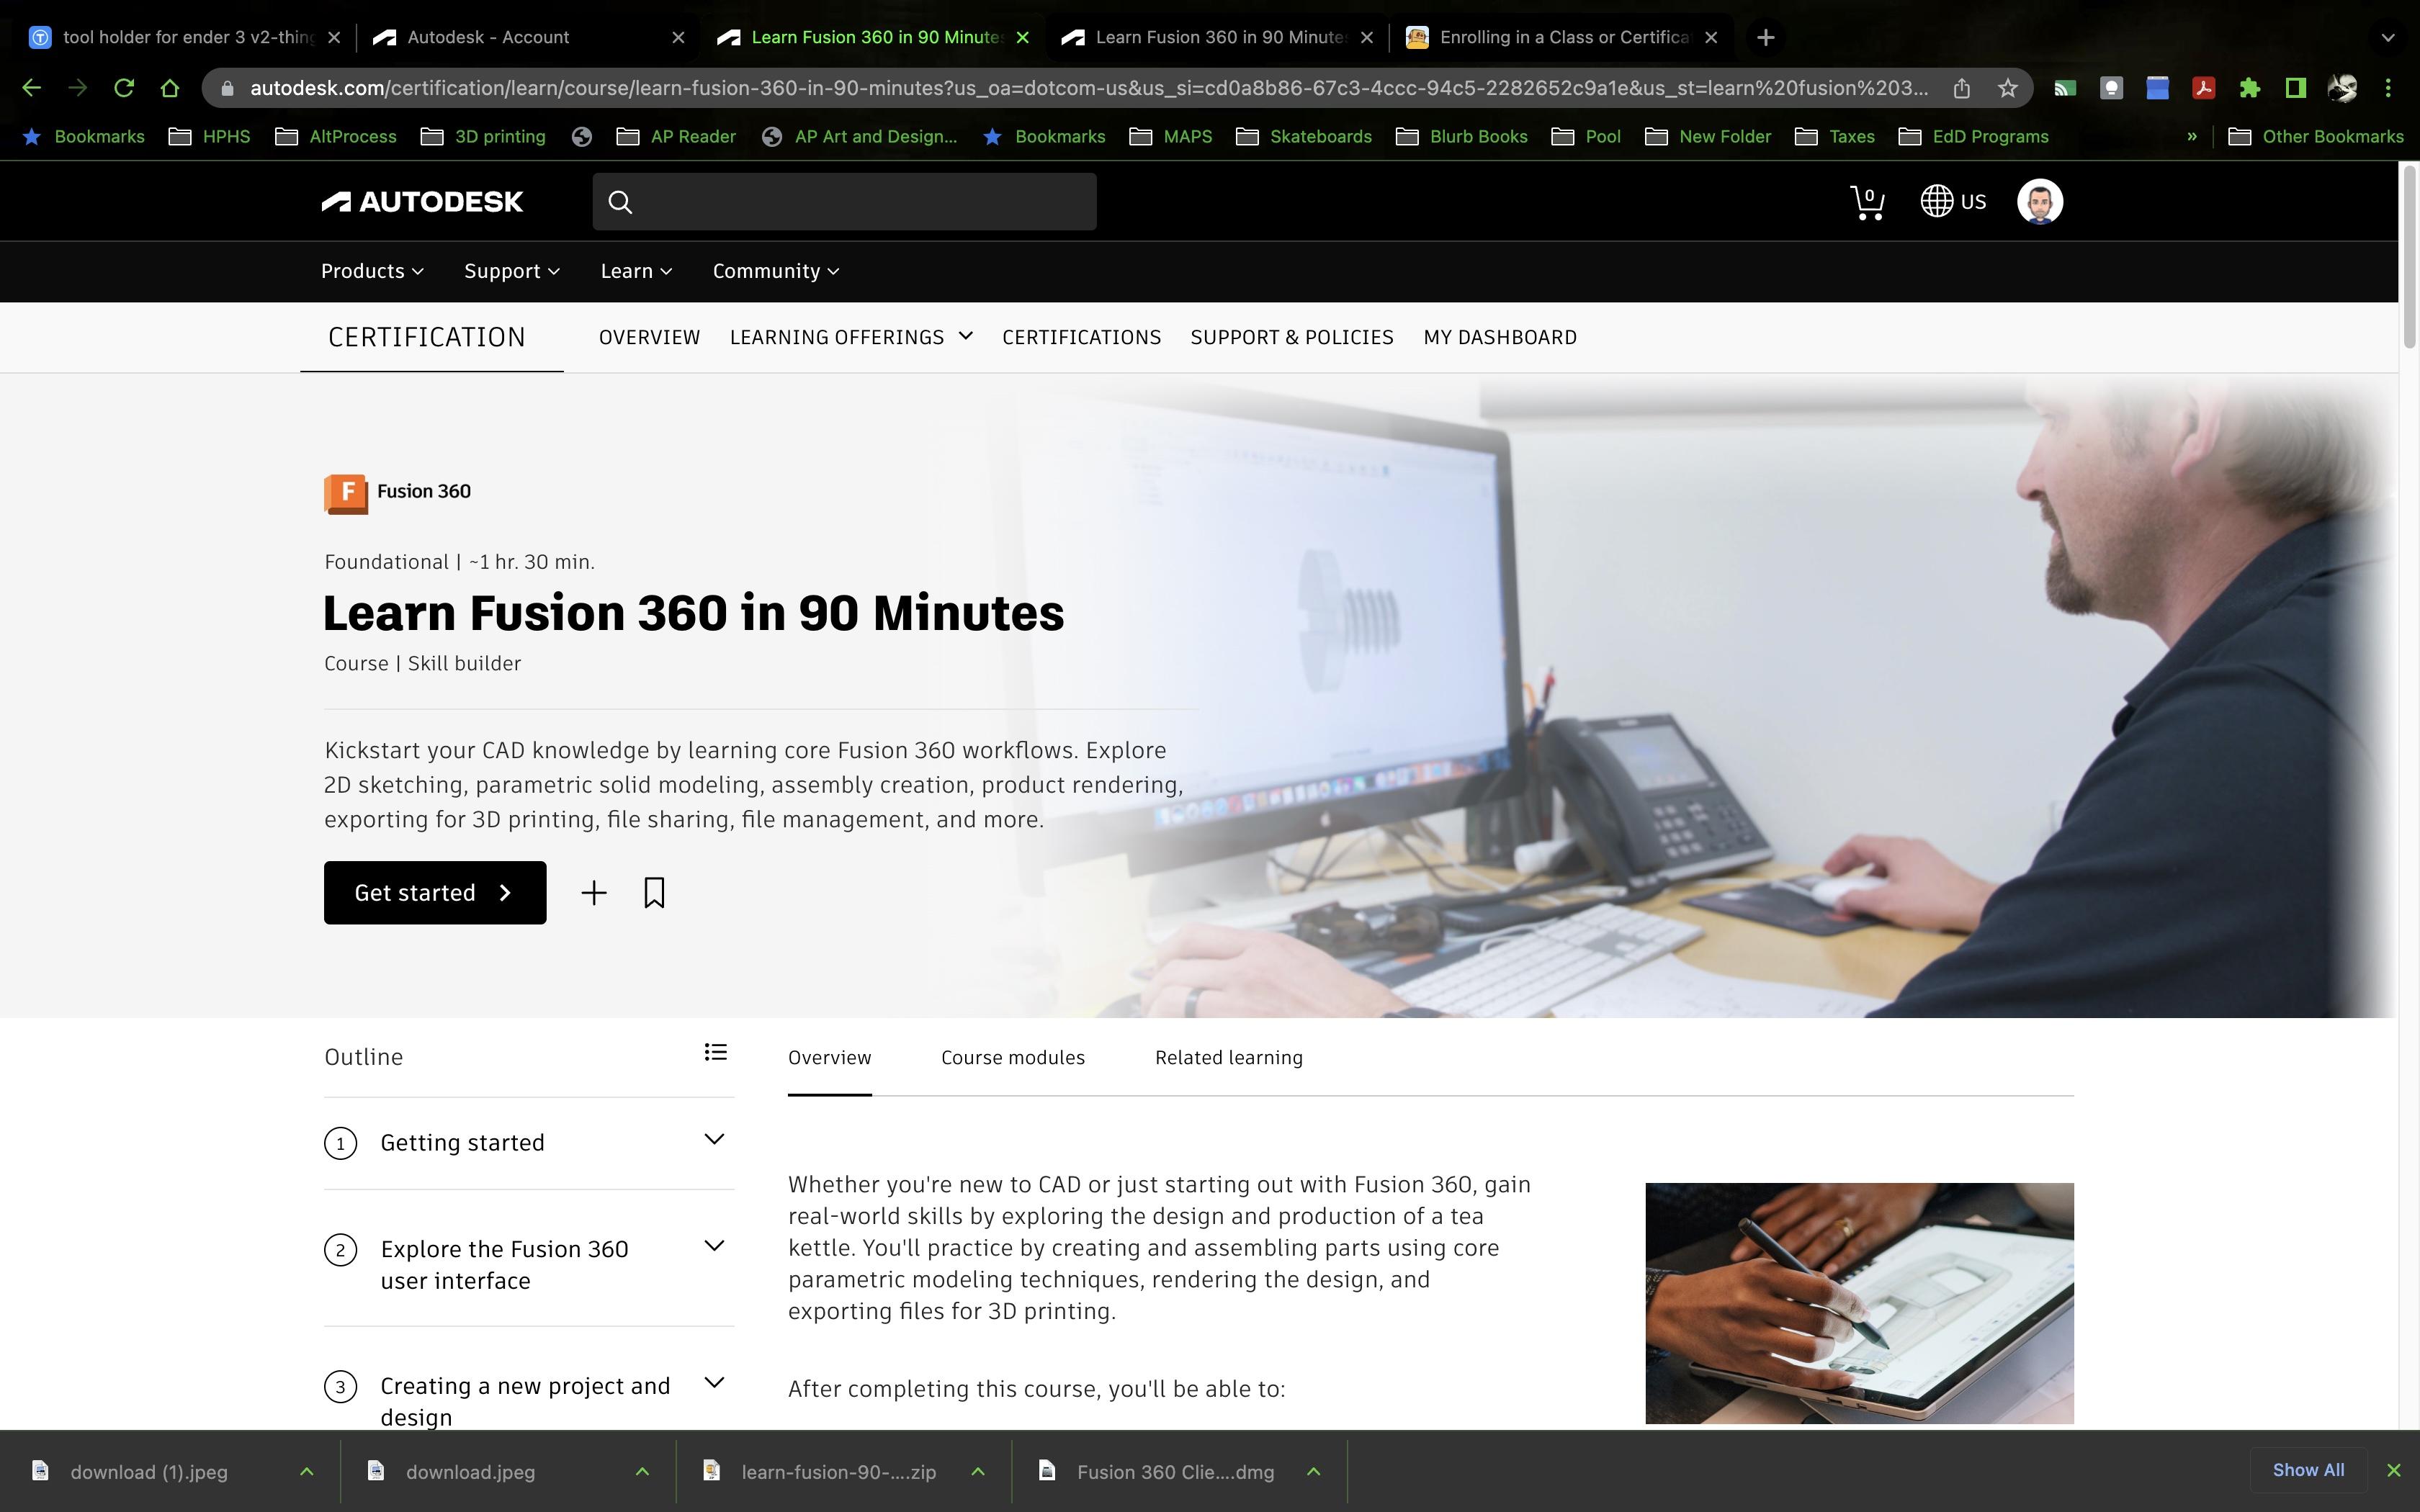Click the Autodesk logo

(422, 202)
